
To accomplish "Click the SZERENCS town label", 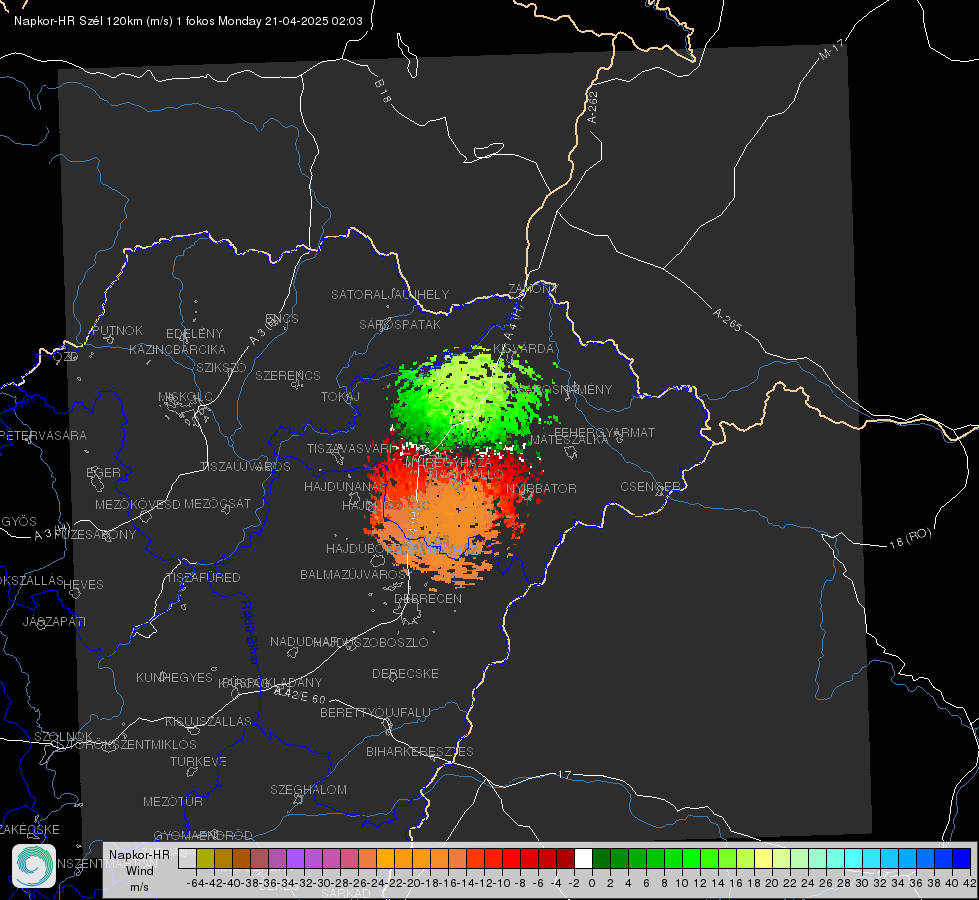I will coord(288,376).
